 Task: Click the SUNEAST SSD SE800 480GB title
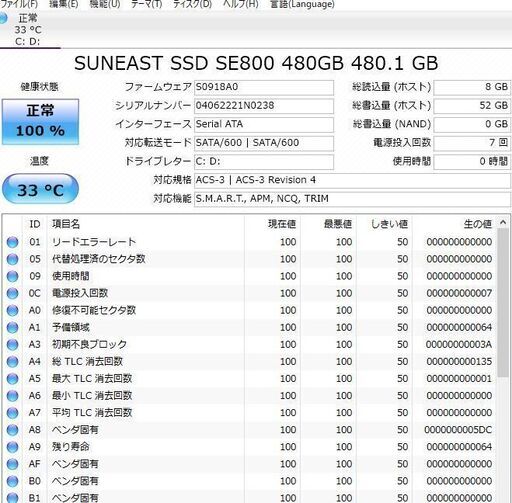click(256, 63)
